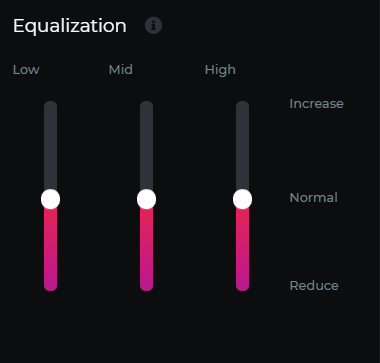Click the bottom of the Low slider's pink fill
Viewport: 380px width, 363px height.
(51, 287)
